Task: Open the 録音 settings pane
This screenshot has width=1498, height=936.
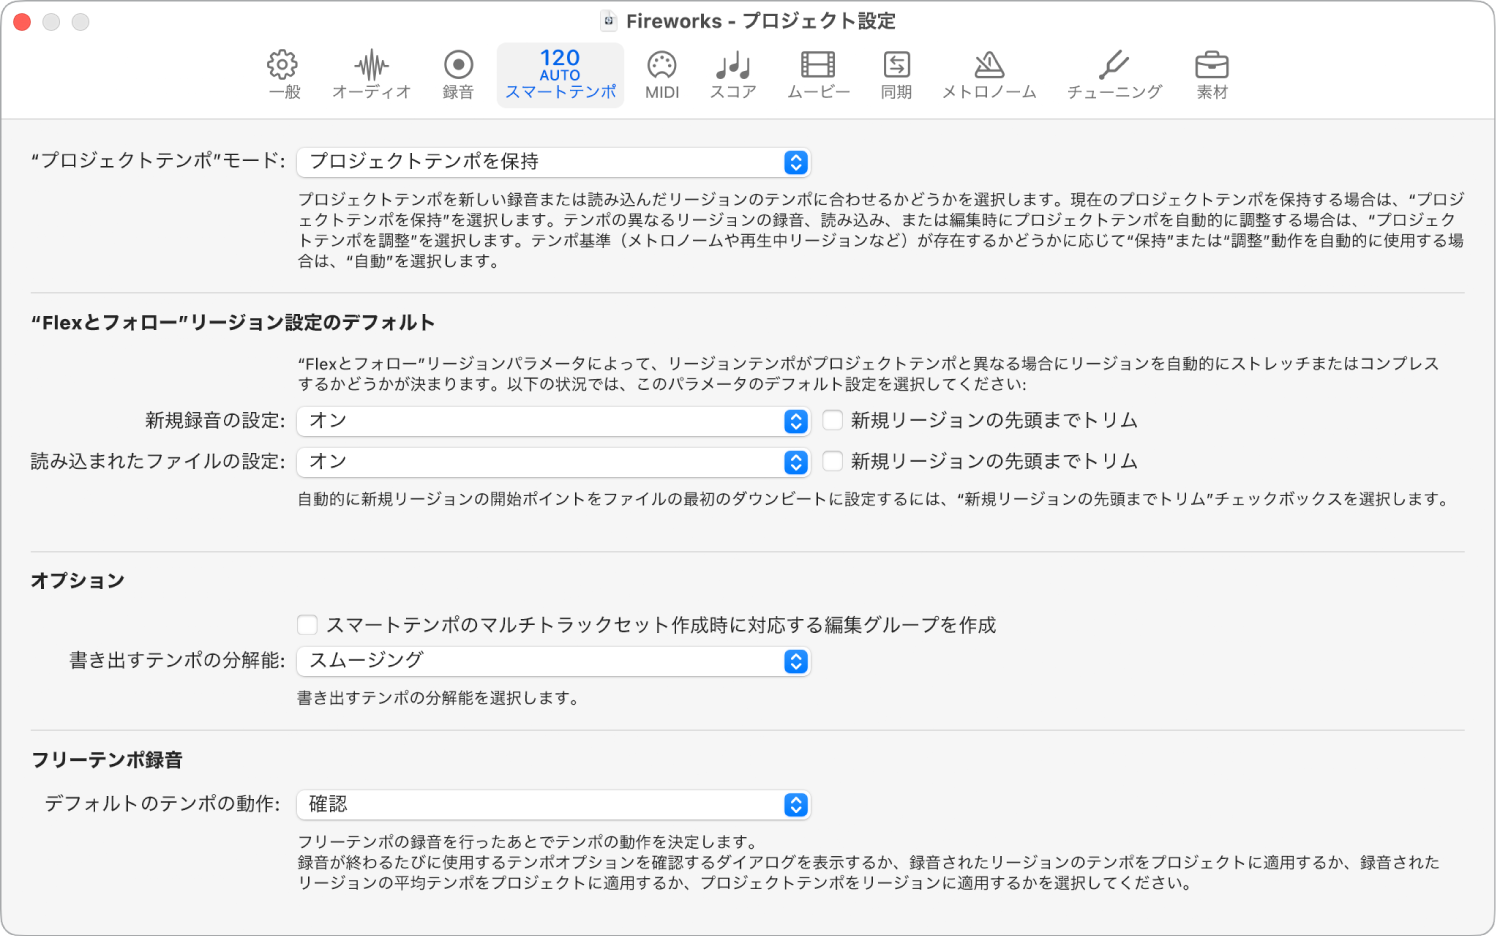Action: [457, 75]
